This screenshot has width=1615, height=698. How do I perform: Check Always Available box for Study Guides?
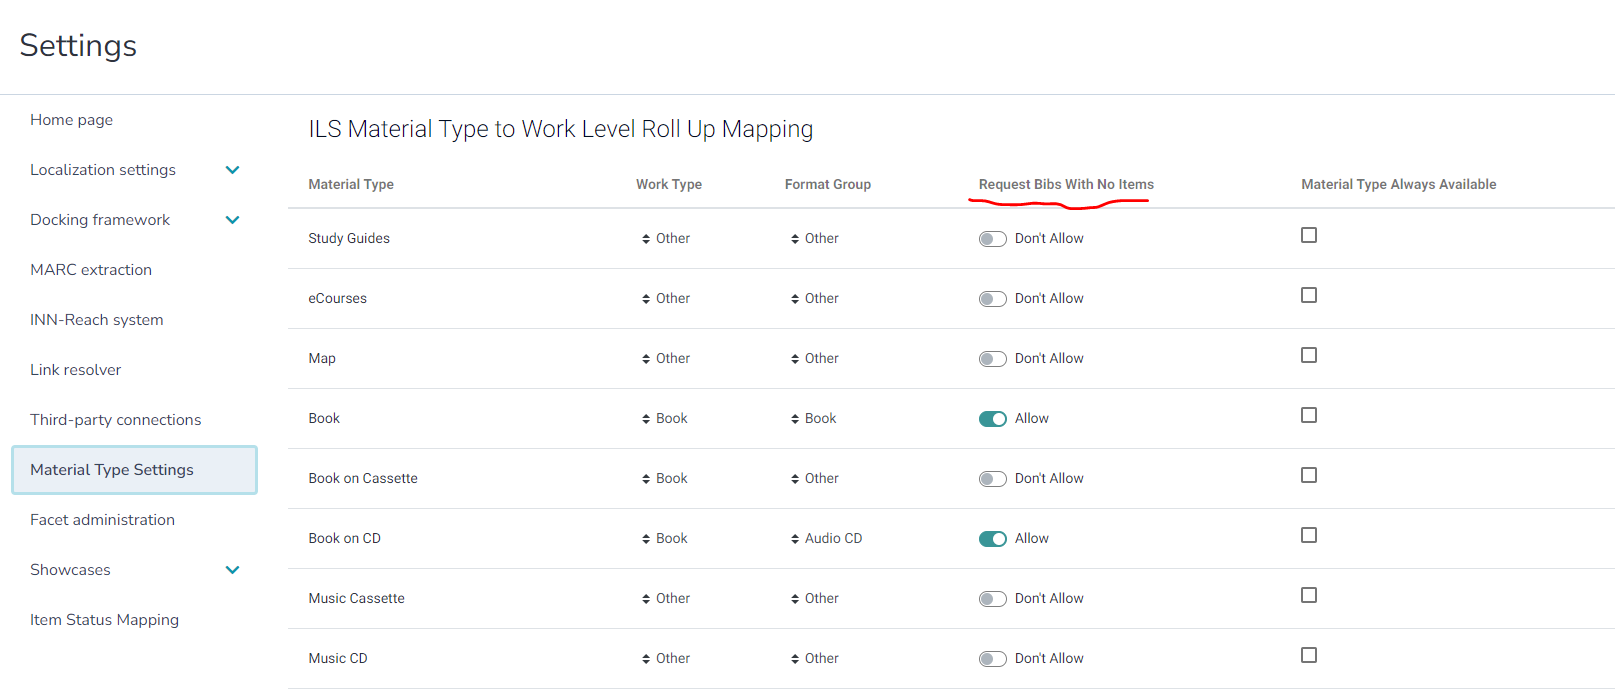pyautogui.click(x=1309, y=235)
